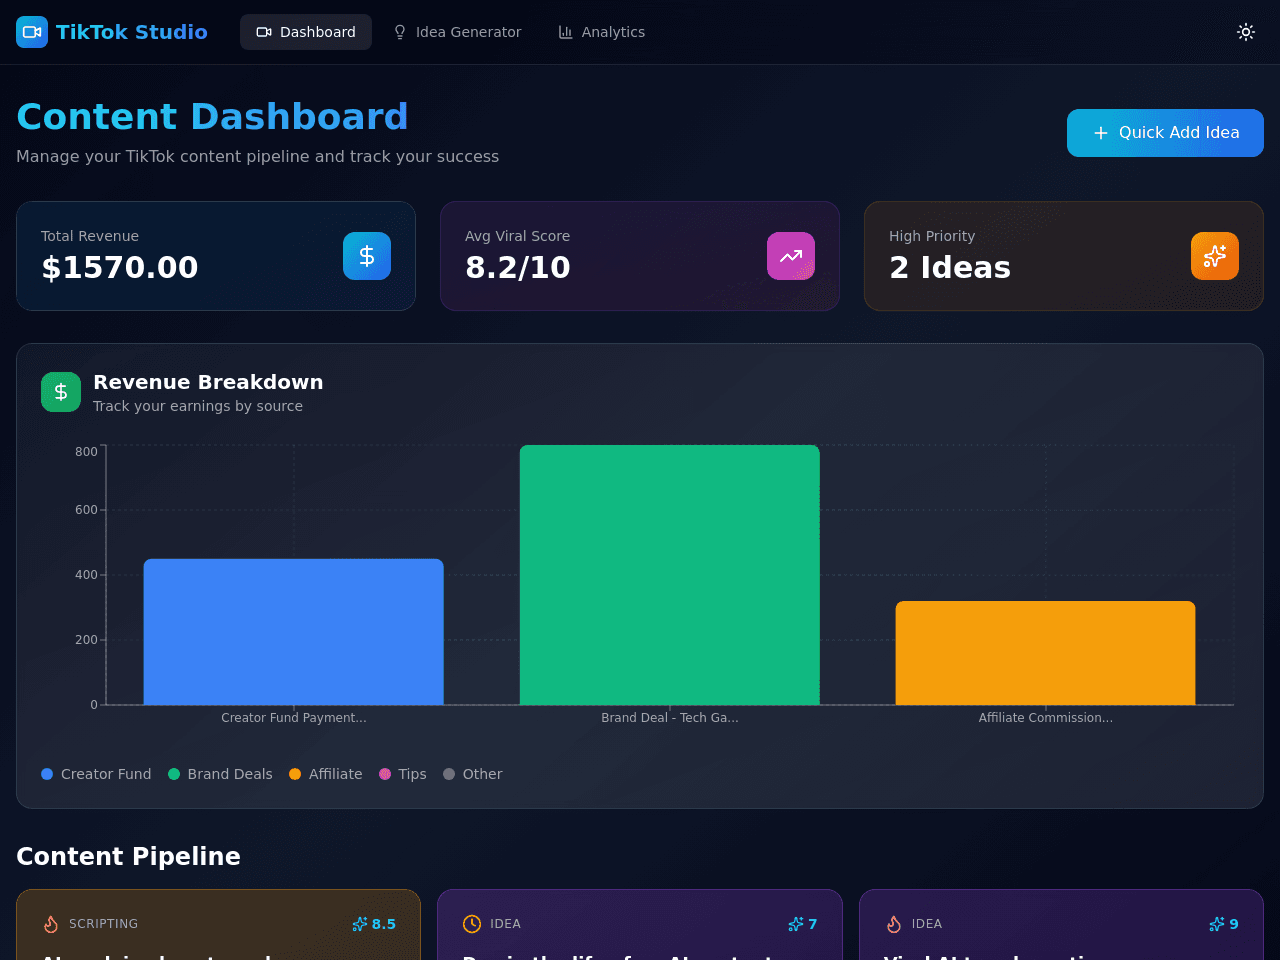
Task: Select the Affiliate legend dot
Action: coord(295,774)
